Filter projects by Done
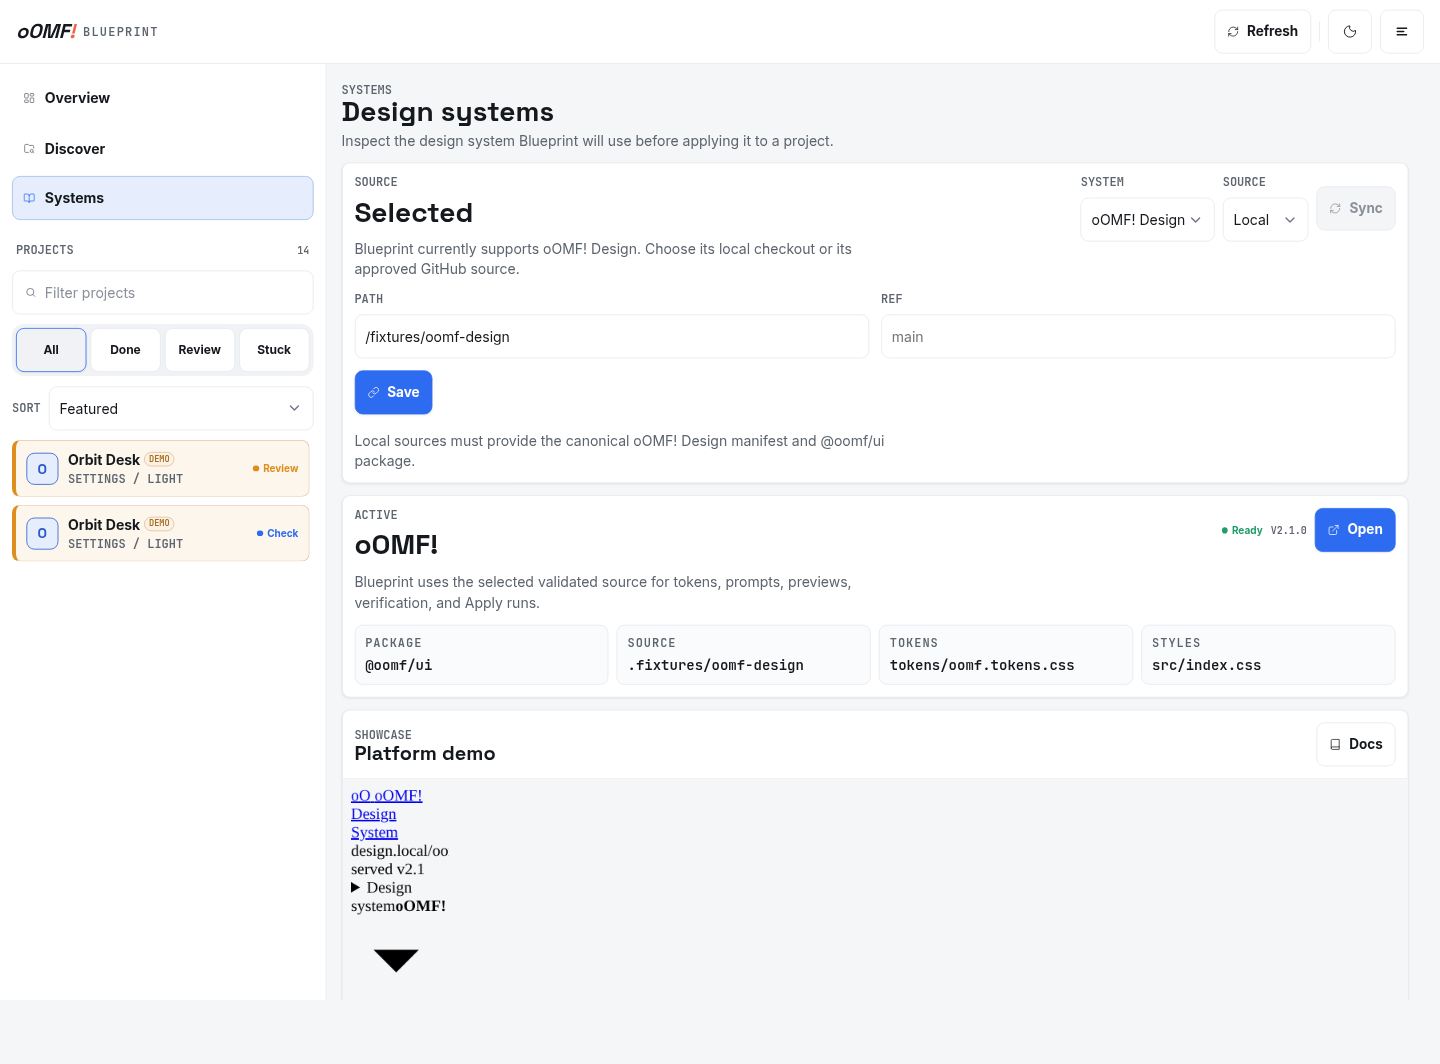Image resolution: width=1440 pixels, height=1064 pixels. (125, 350)
